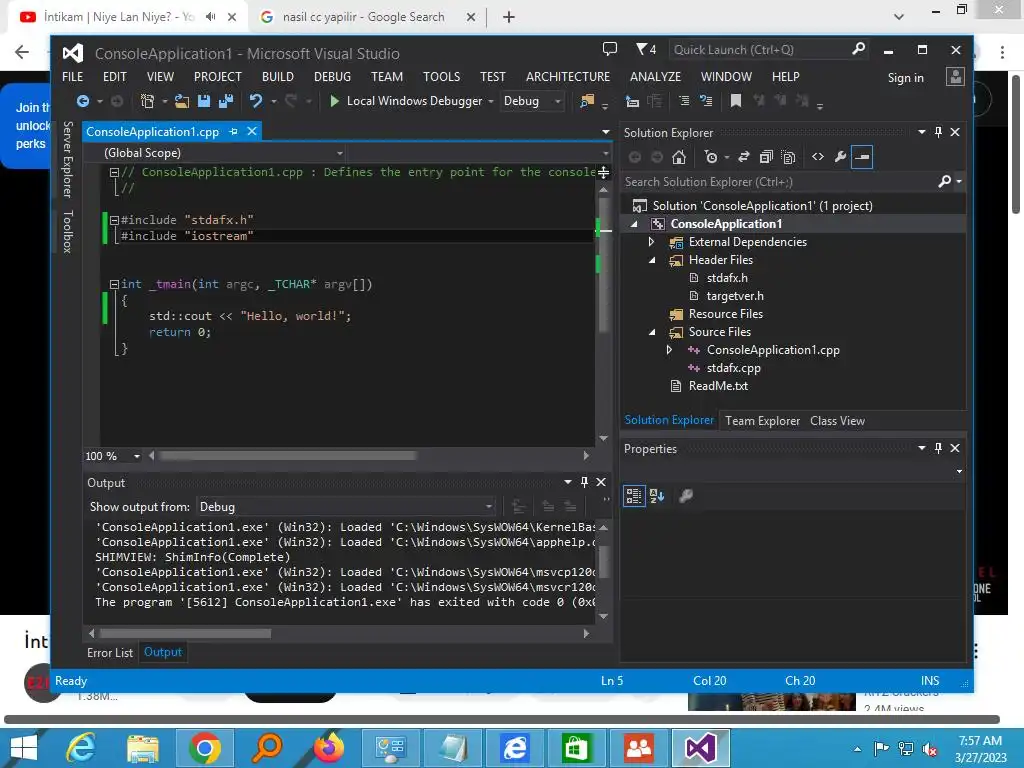The height and width of the screenshot is (768, 1024).
Task: Expand the External Dependencies tree node
Action: [651, 242]
